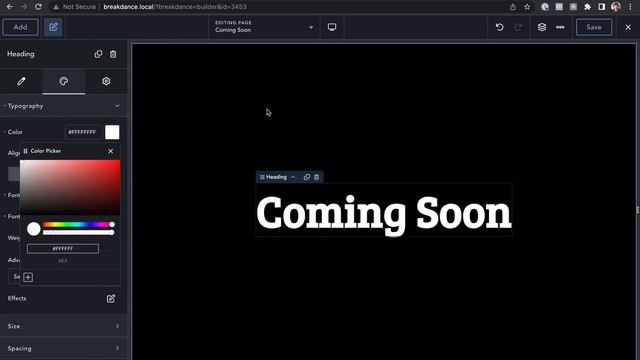Viewport: 640px width, 360px height.
Task: Click the Heading label on canvas toolbar
Action: pos(276,177)
